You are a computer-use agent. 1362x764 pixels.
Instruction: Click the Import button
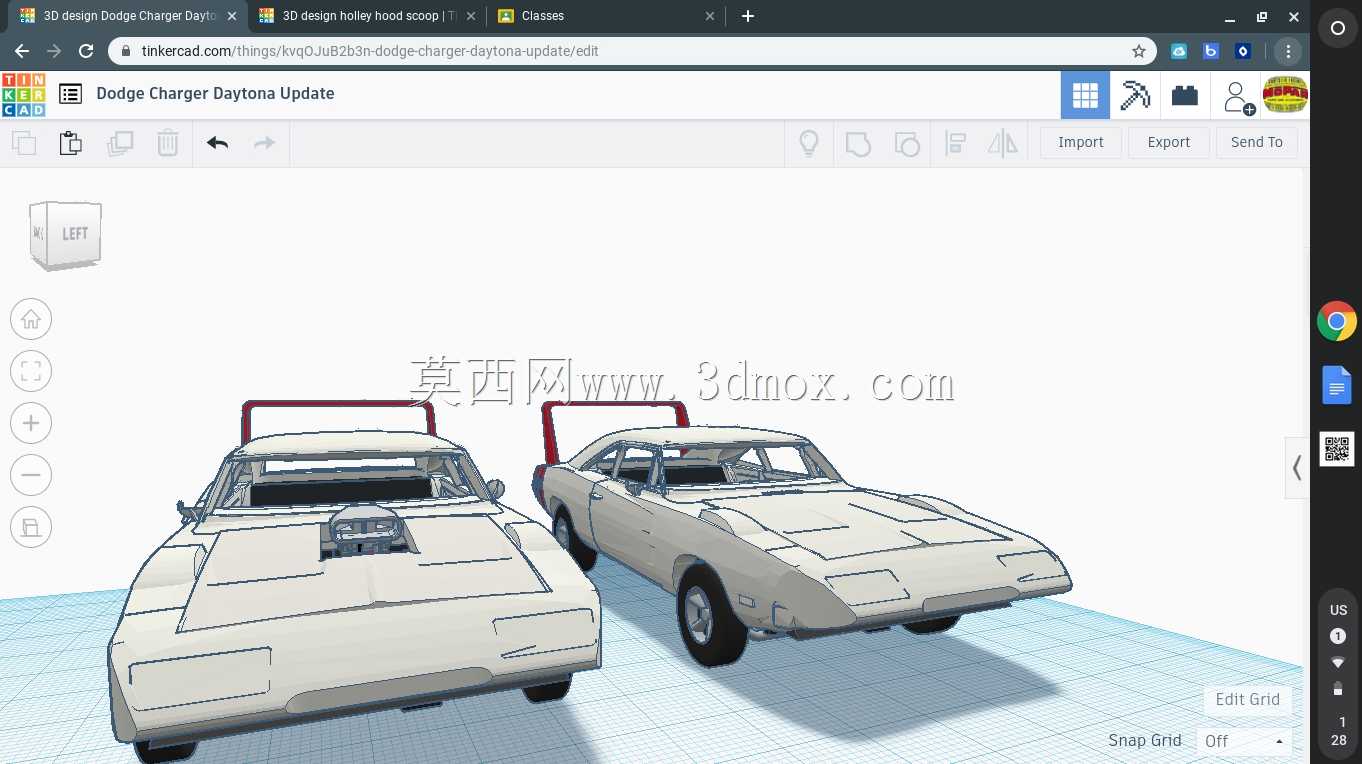pyautogui.click(x=1081, y=143)
